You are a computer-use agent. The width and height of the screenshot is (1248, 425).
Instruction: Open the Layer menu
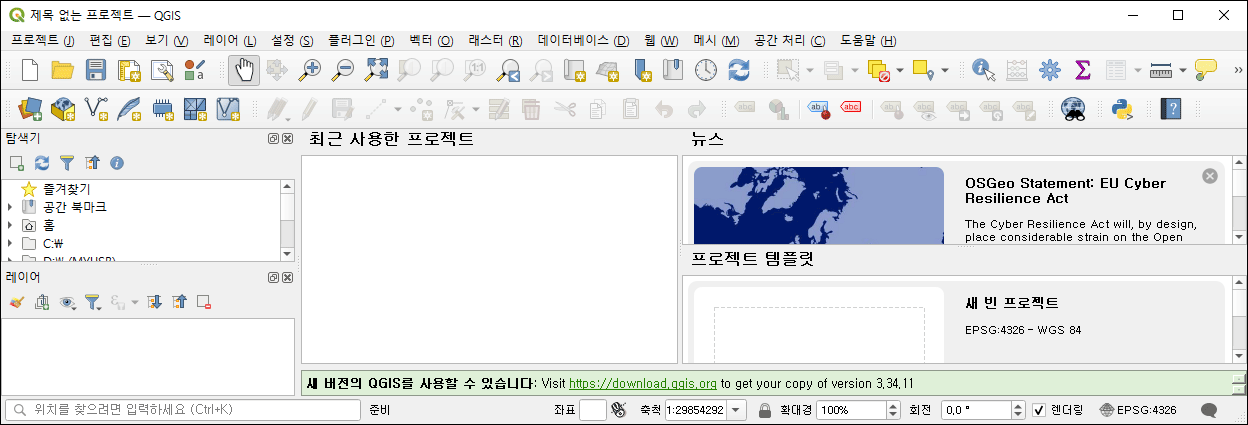tap(230, 40)
